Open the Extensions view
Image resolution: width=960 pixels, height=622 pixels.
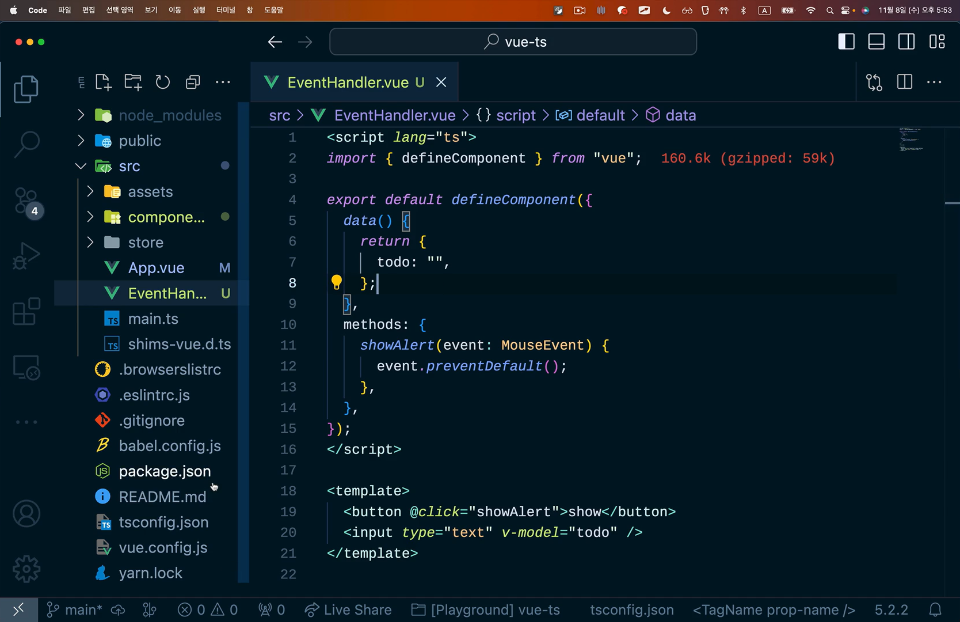click(27, 312)
